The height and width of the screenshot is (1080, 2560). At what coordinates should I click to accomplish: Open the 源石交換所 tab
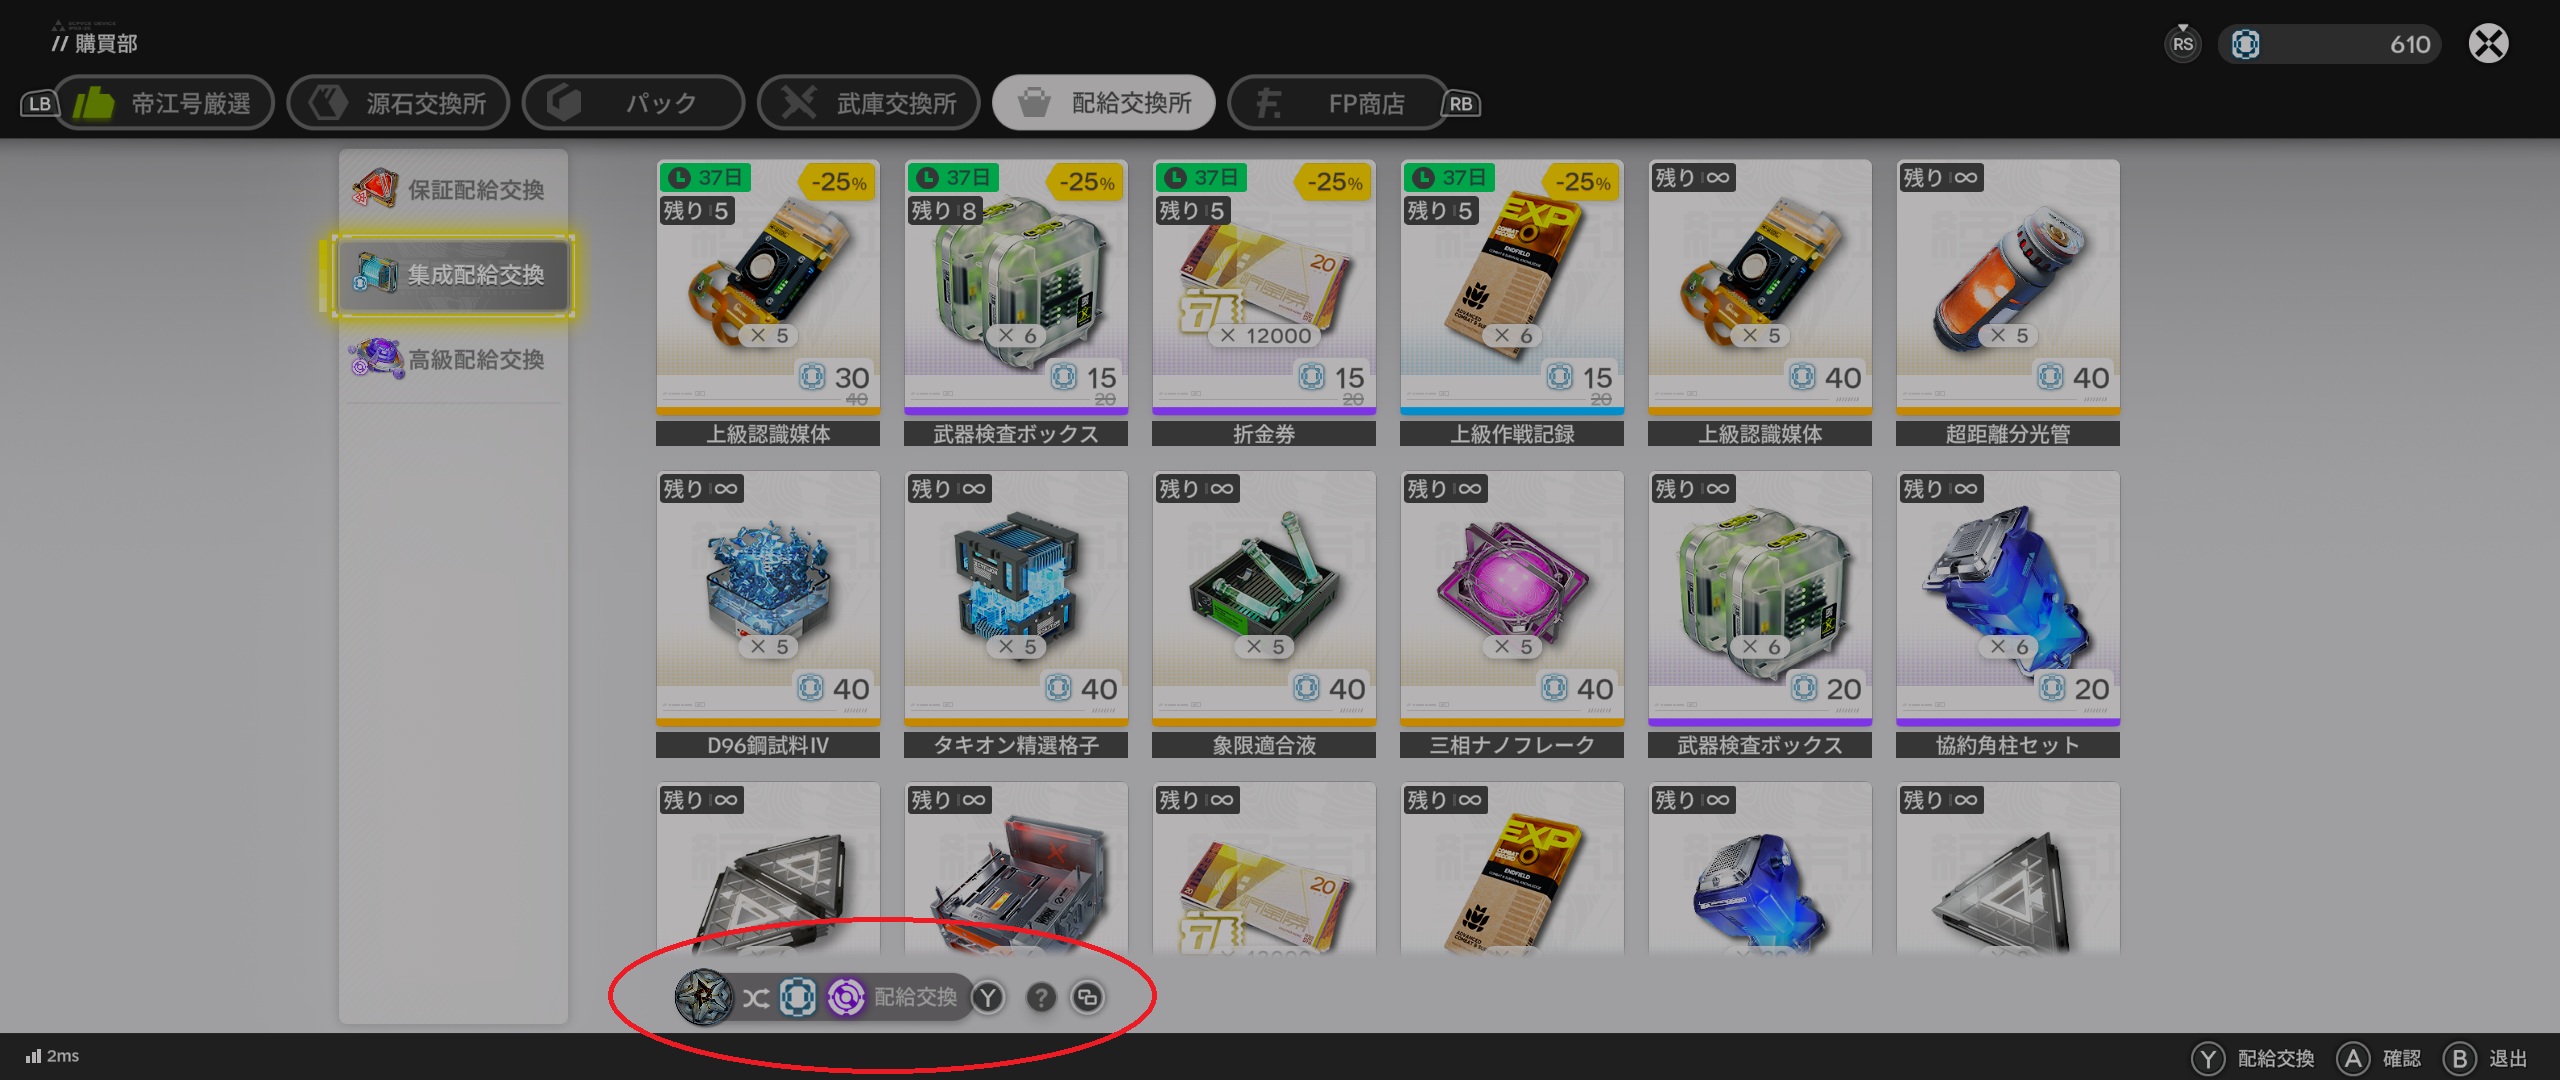tap(399, 103)
